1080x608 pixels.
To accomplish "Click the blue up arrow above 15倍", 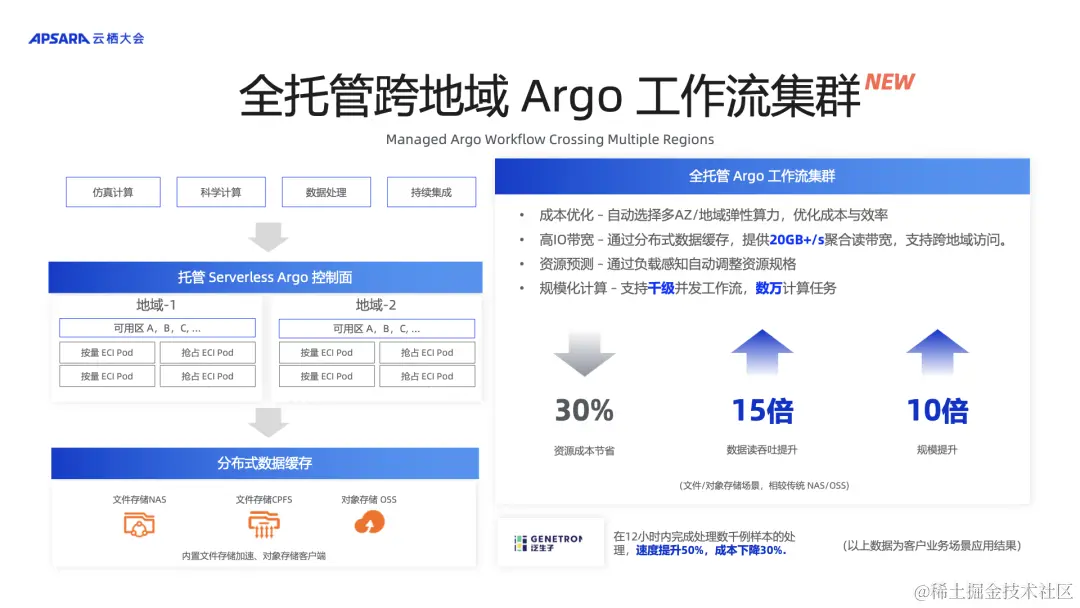I will tap(763, 350).
